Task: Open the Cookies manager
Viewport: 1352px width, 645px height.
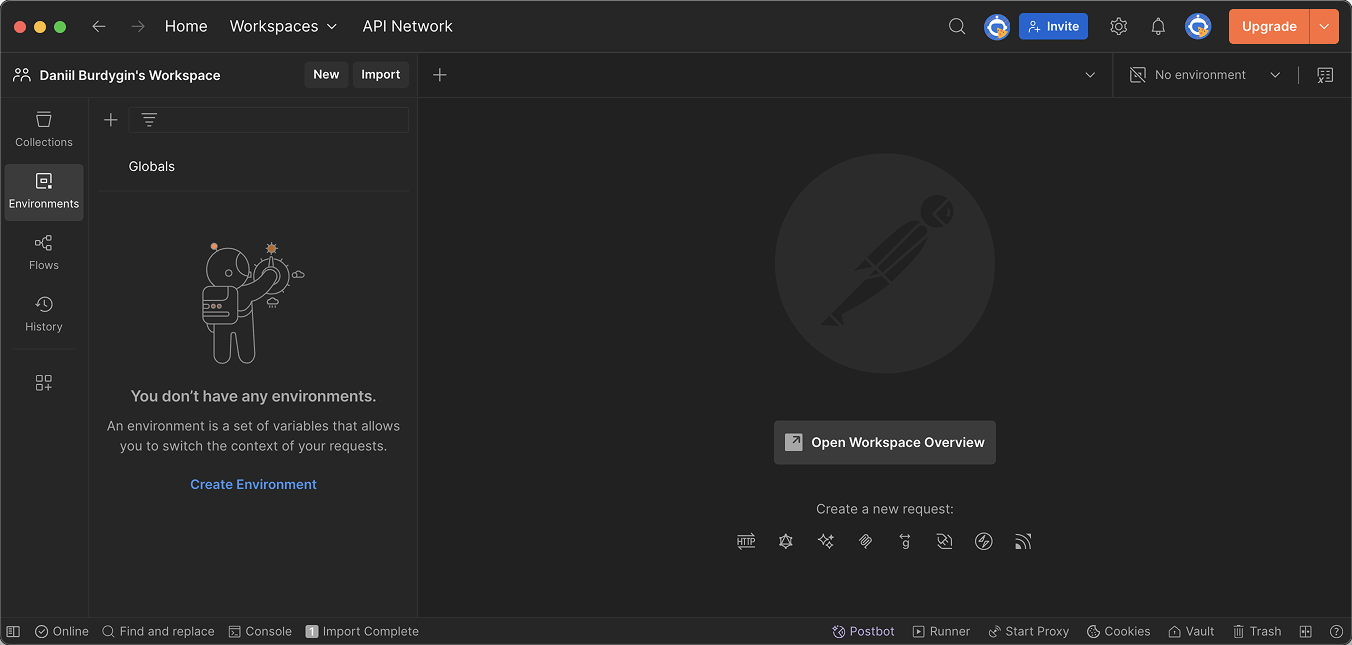Action: point(1118,631)
